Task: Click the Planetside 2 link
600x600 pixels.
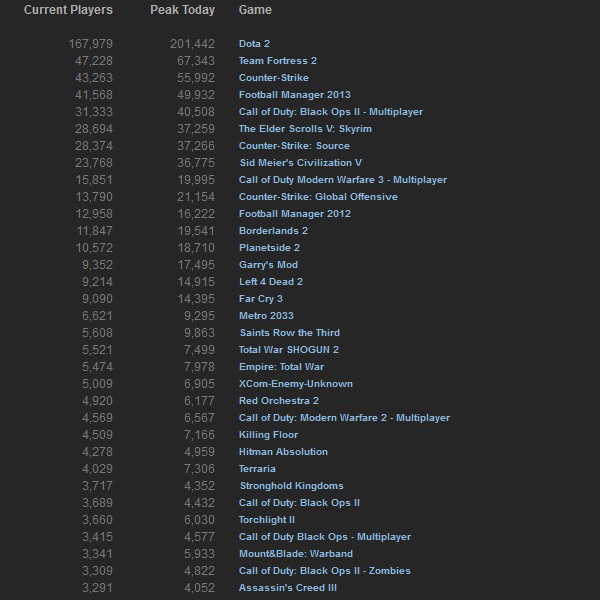Action: click(269, 248)
